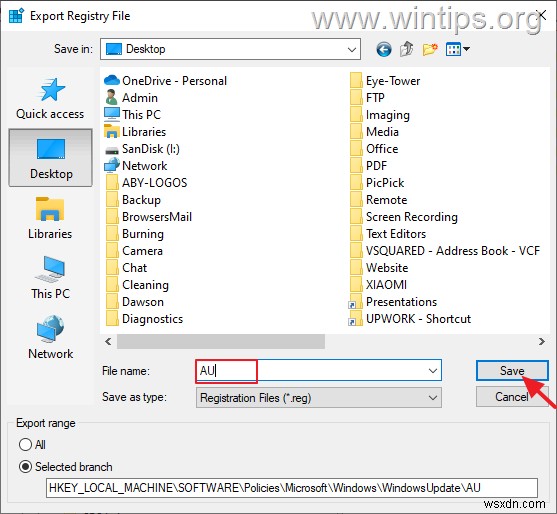This screenshot has height=514, width=557.
Task: Select the Dawson folder
Action: 135,302
